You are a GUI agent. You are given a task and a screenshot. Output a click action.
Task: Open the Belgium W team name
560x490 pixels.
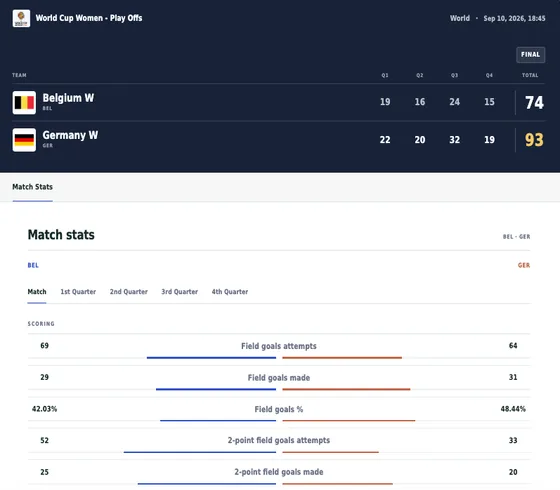[68, 98]
